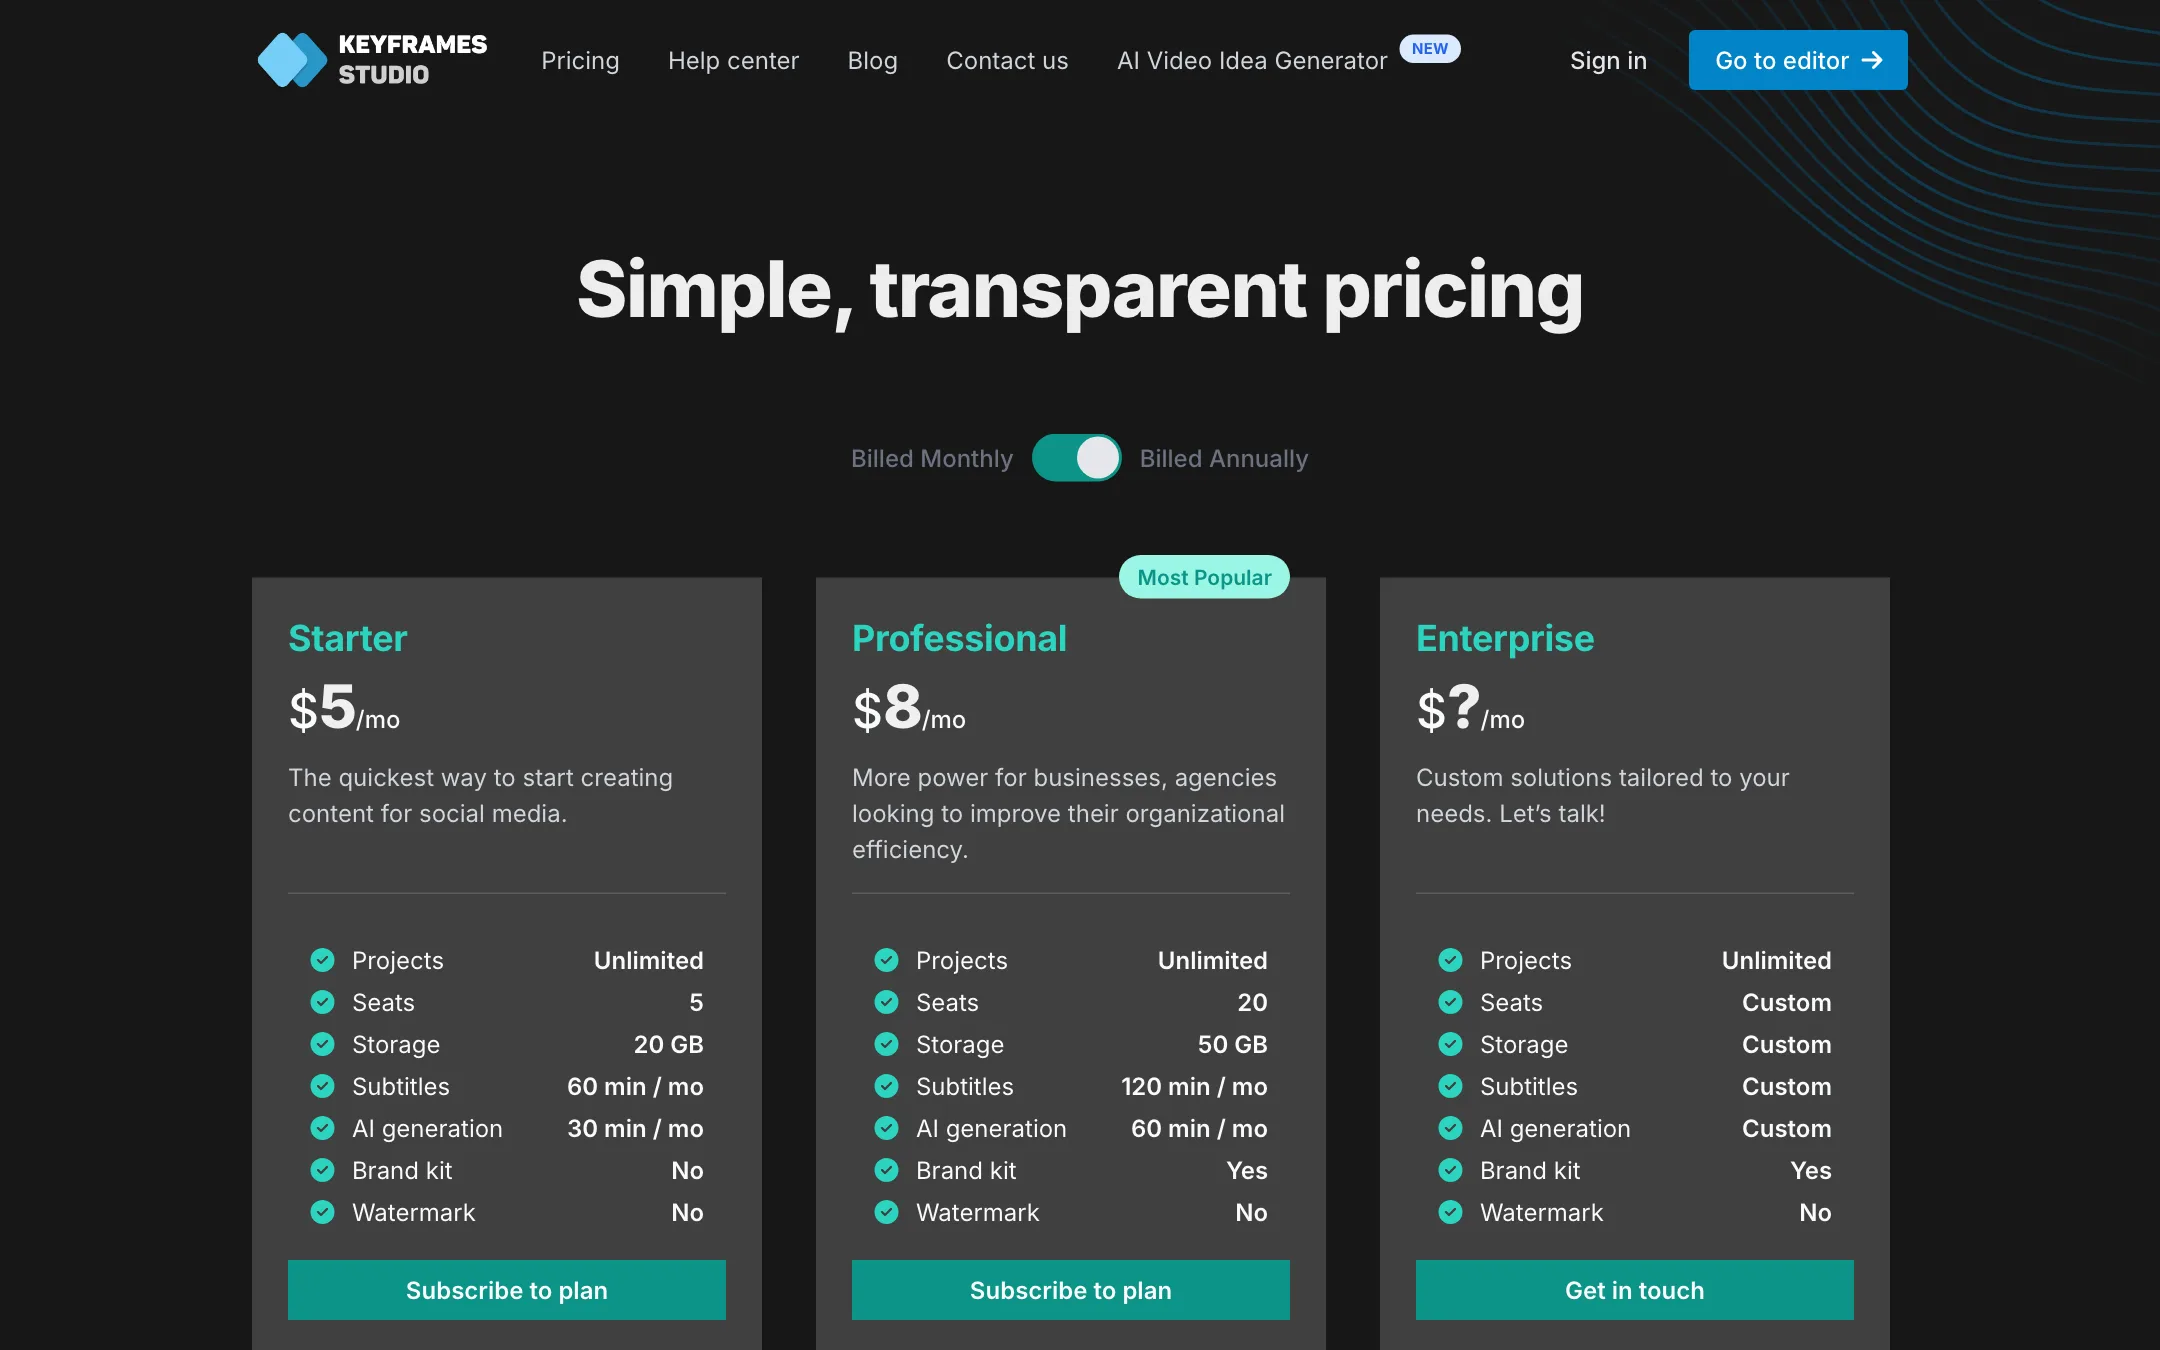Subscribe to the Professional plan
This screenshot has width=2160, height=1350.
pyautogui.click(x=1071, y=1290)
